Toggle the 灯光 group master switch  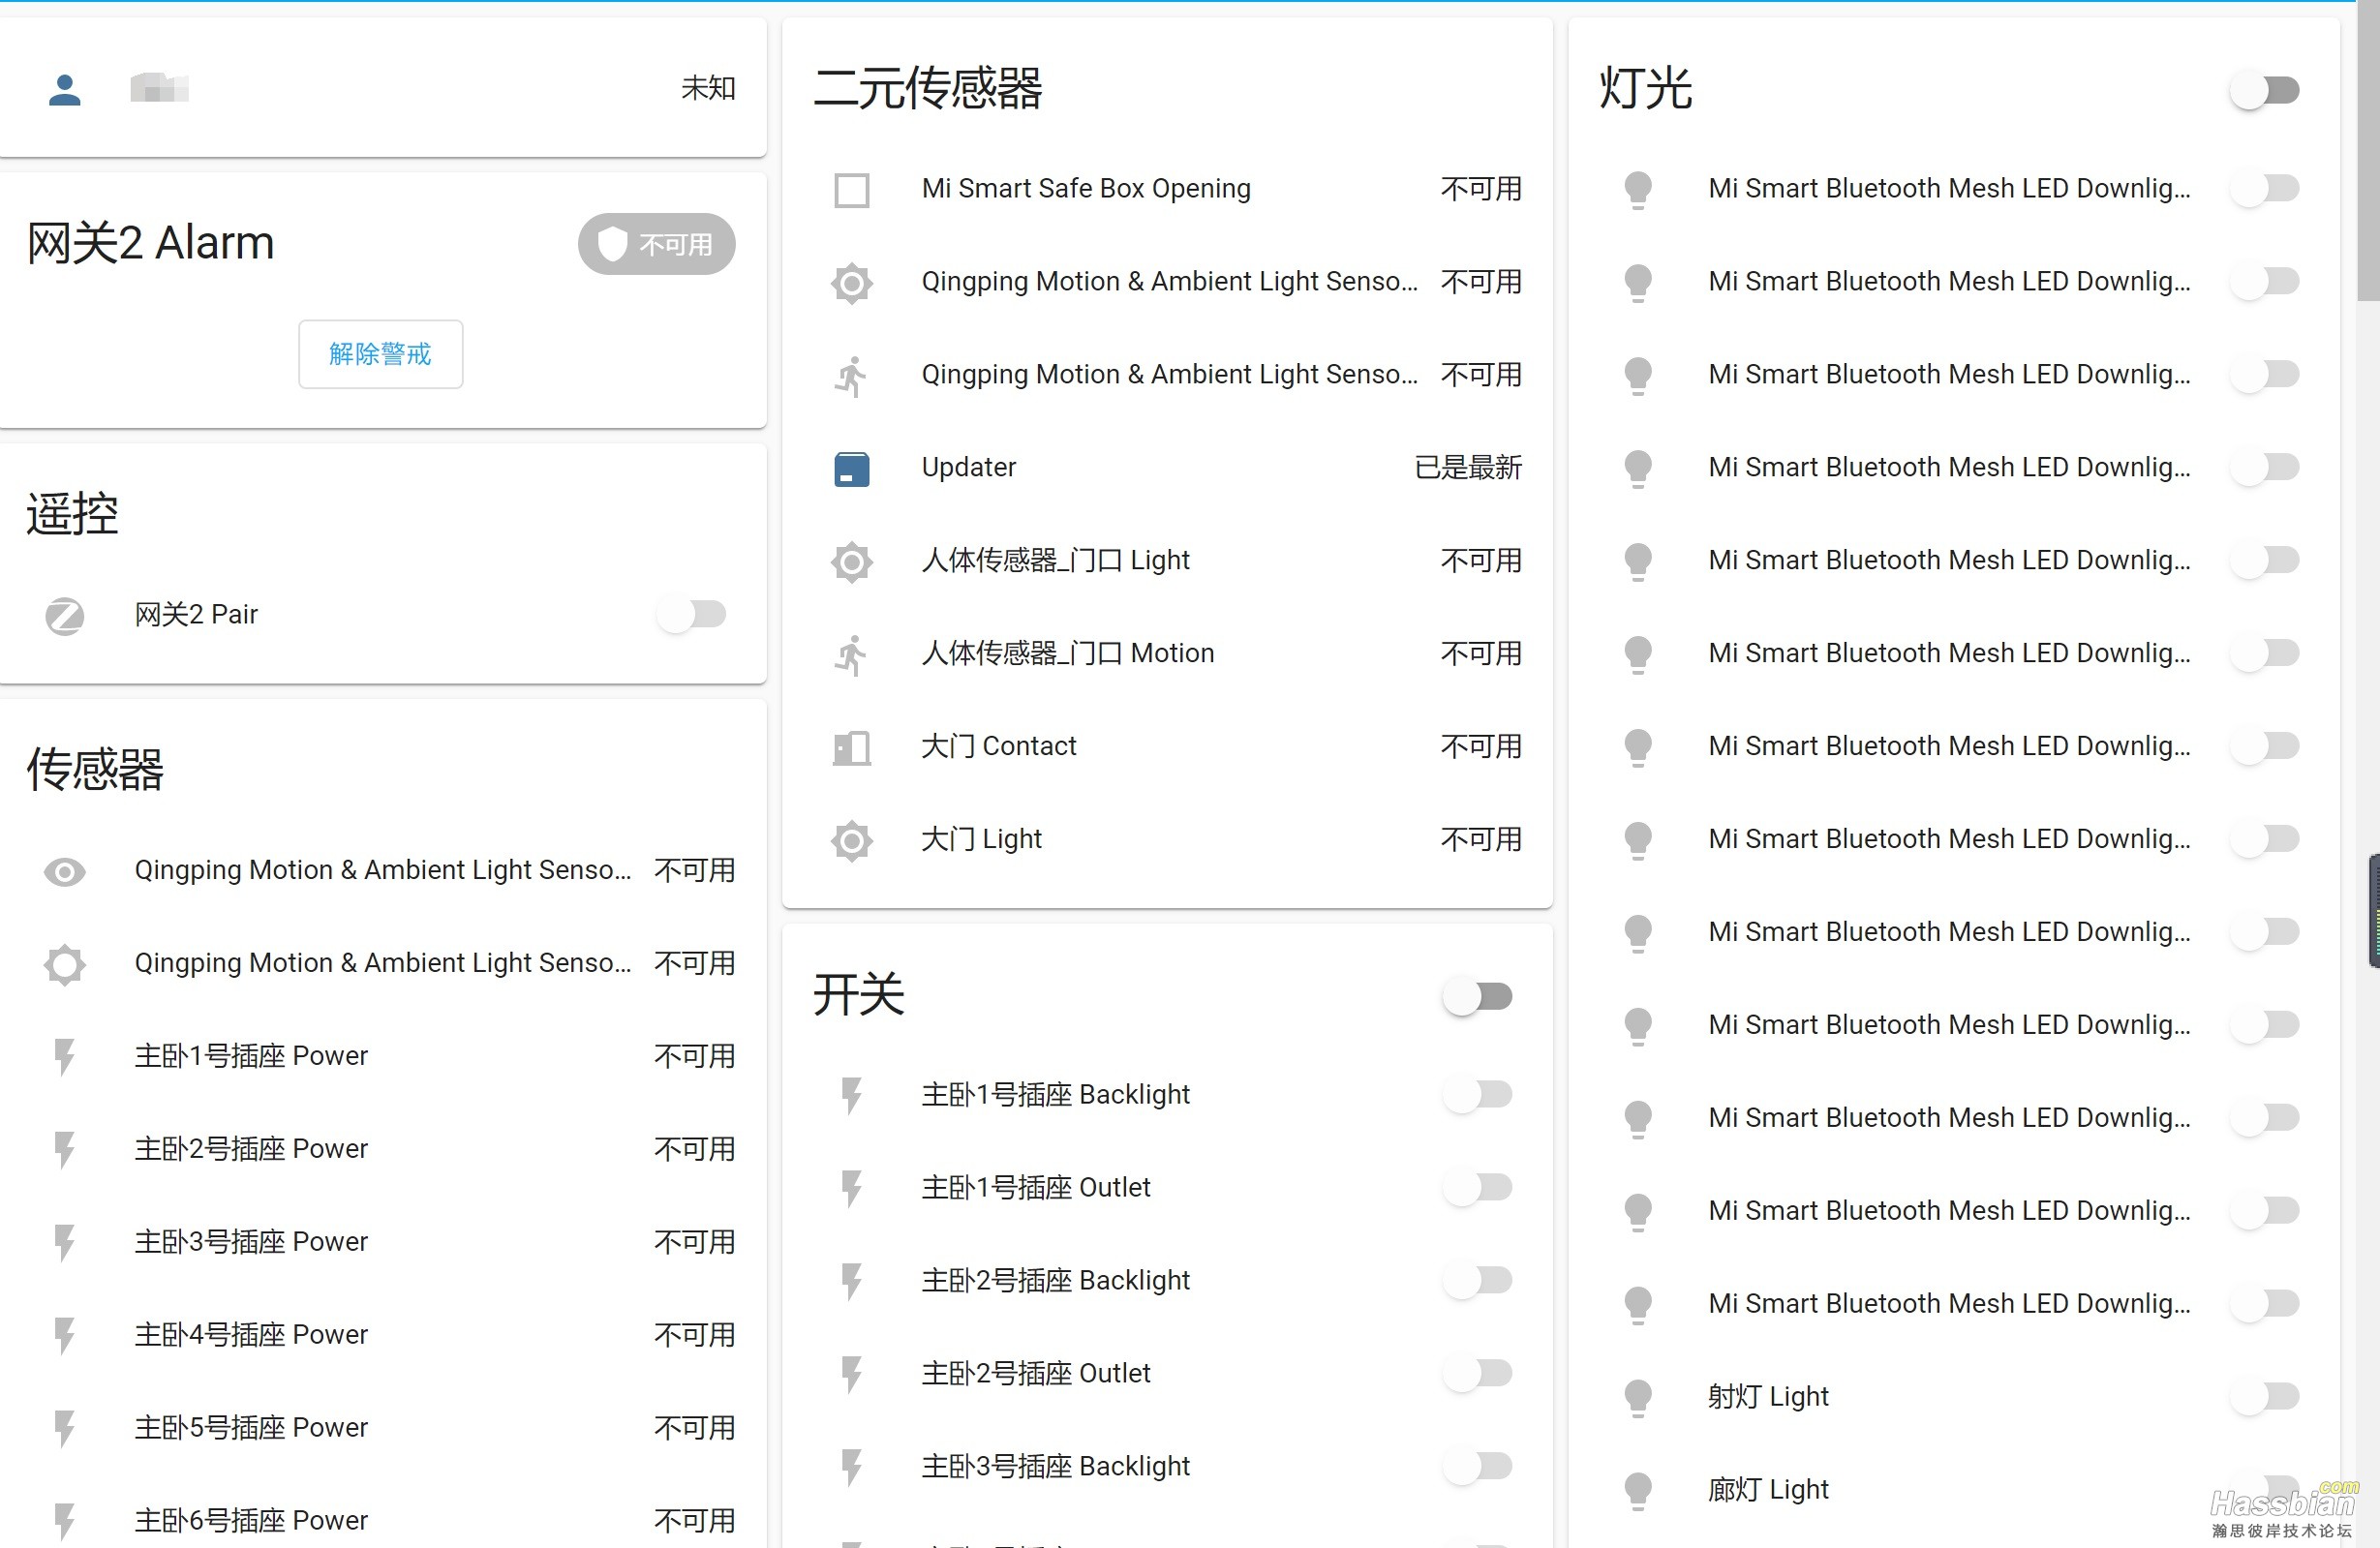point(2265,91)
